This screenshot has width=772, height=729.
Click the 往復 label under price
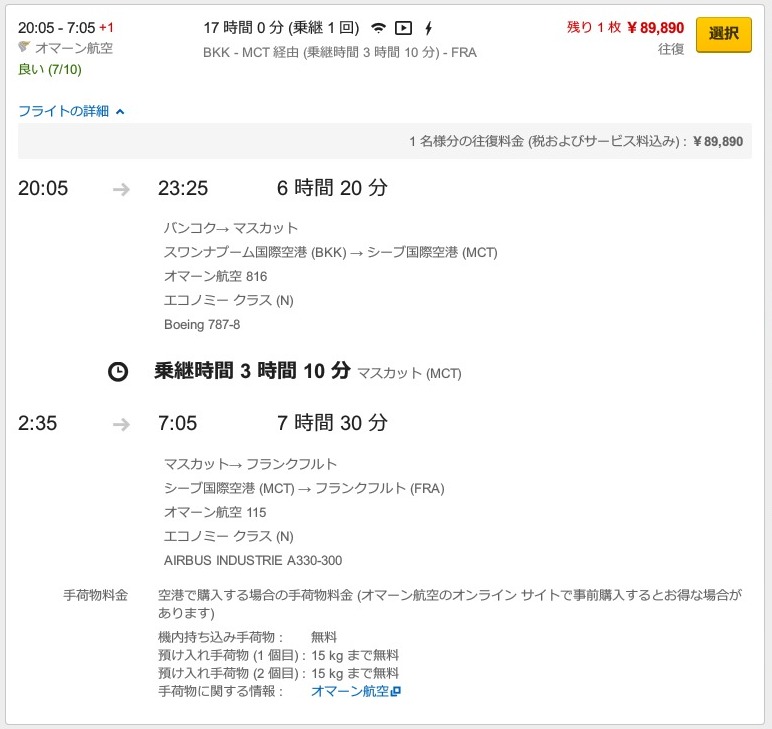tap(671, 49)
